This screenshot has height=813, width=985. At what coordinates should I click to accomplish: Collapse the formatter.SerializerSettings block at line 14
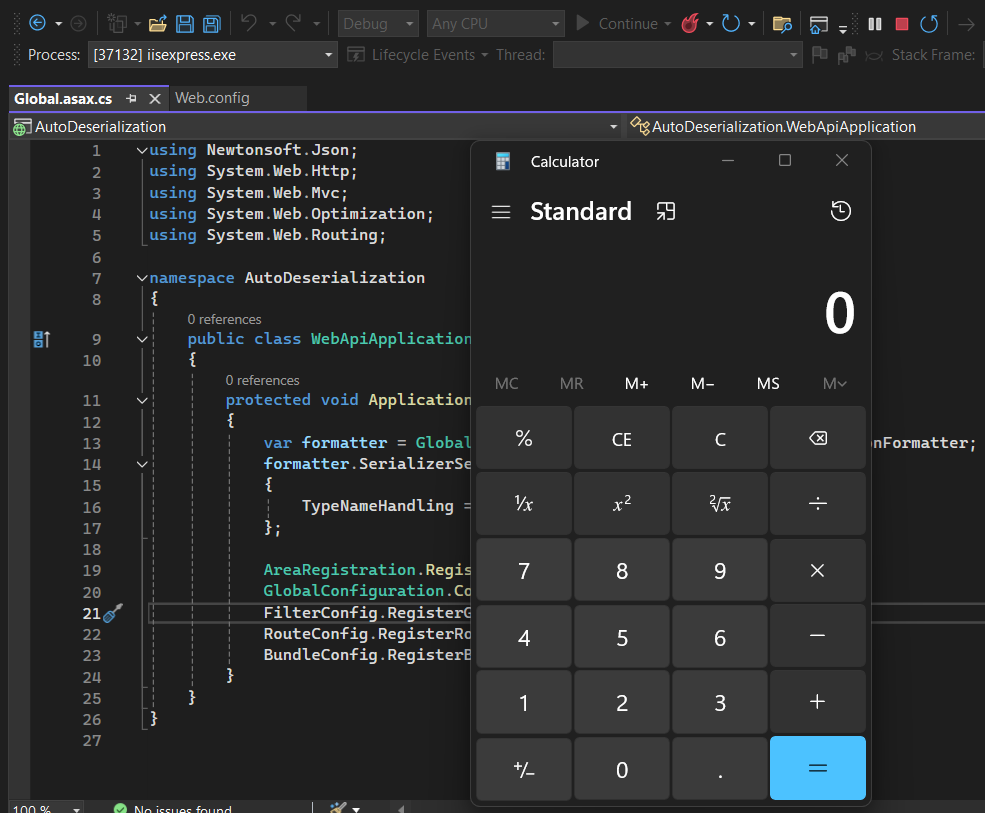point(142,464)
